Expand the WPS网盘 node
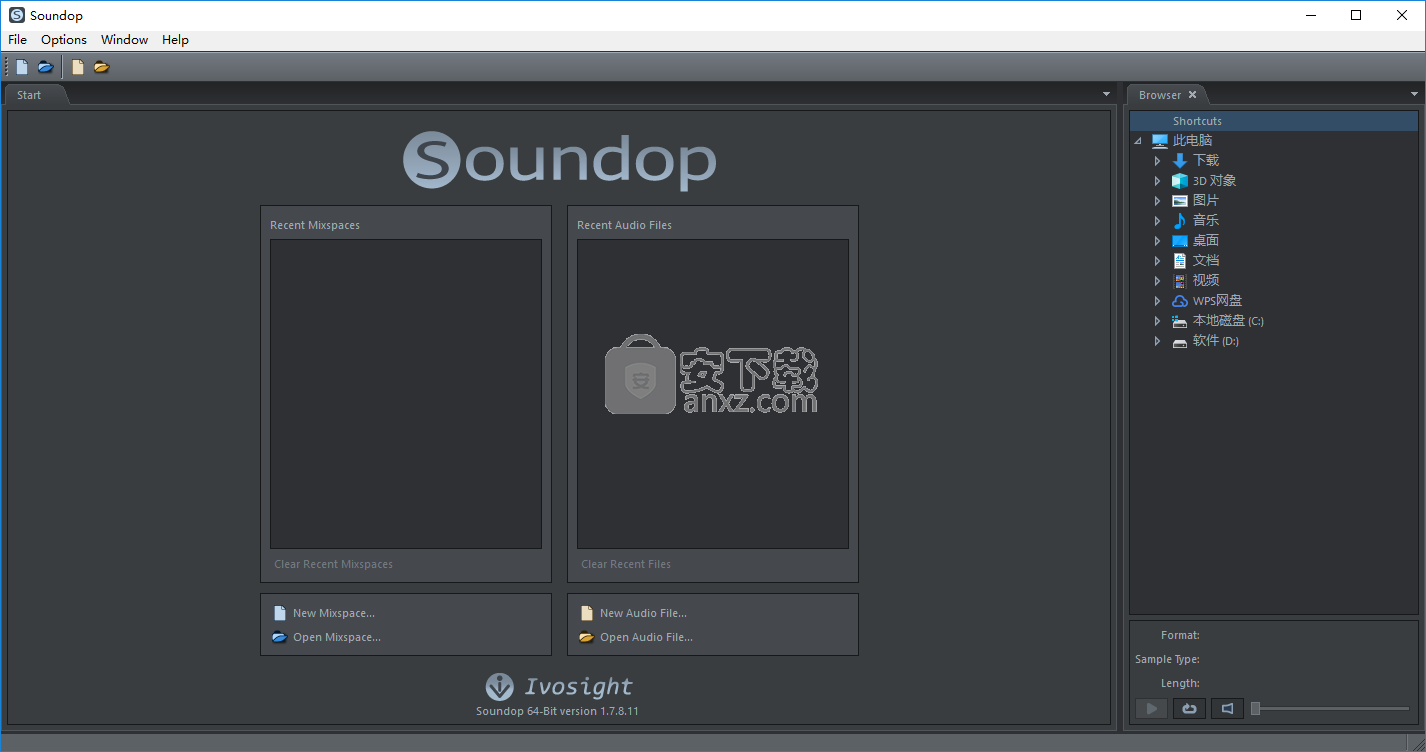1426x752 pixels. (1157, 301)
